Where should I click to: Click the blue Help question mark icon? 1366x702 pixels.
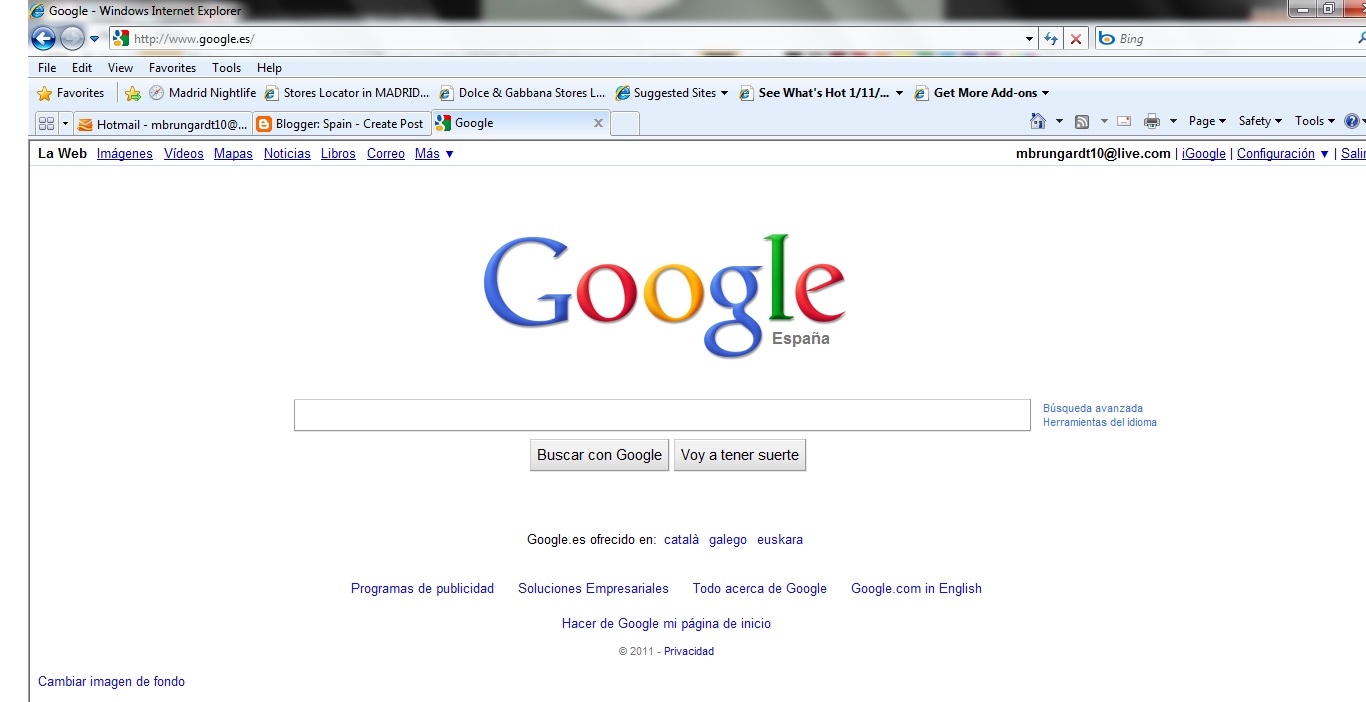coord(1352,121)
